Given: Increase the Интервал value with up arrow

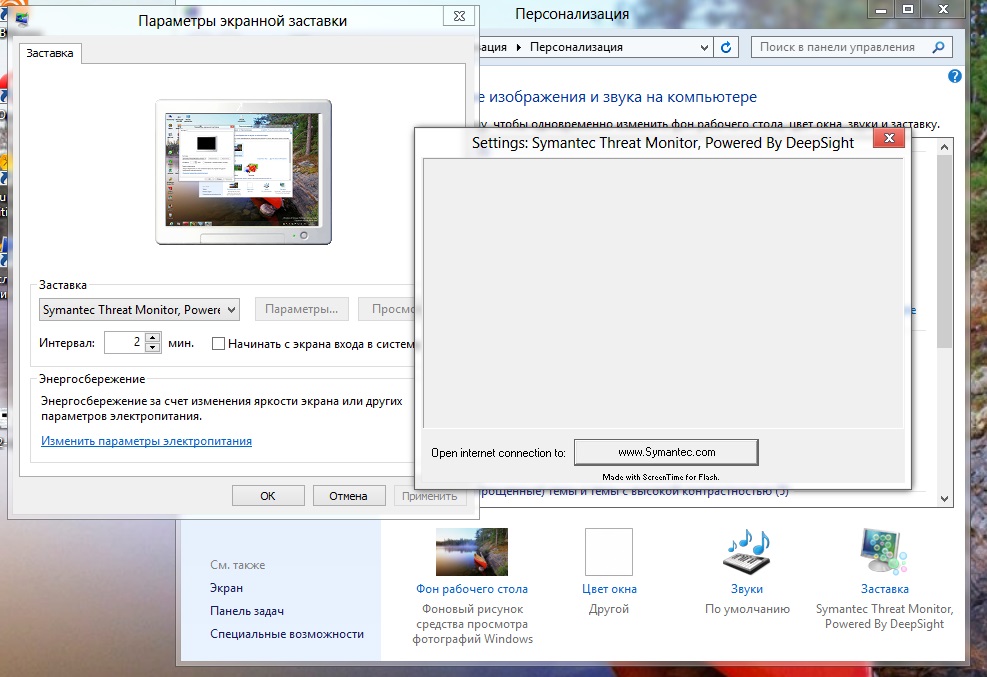Looking at the screenshot, I should 152,338.
